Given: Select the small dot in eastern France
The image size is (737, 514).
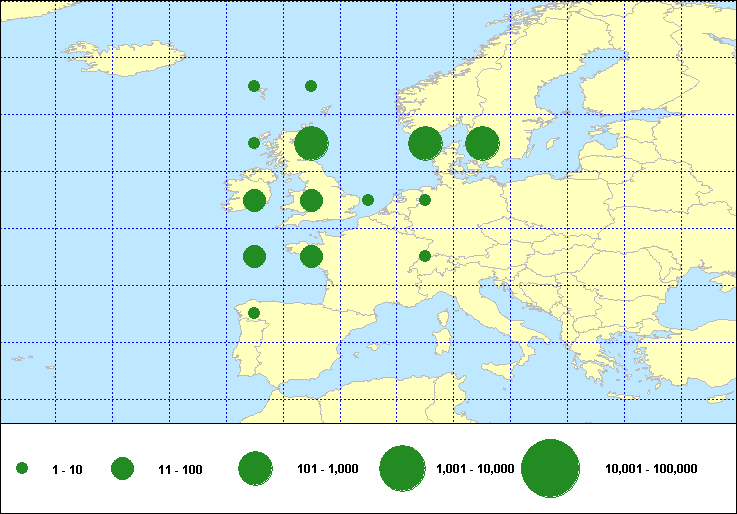Looking at the screenshot, I should (425, 256).
